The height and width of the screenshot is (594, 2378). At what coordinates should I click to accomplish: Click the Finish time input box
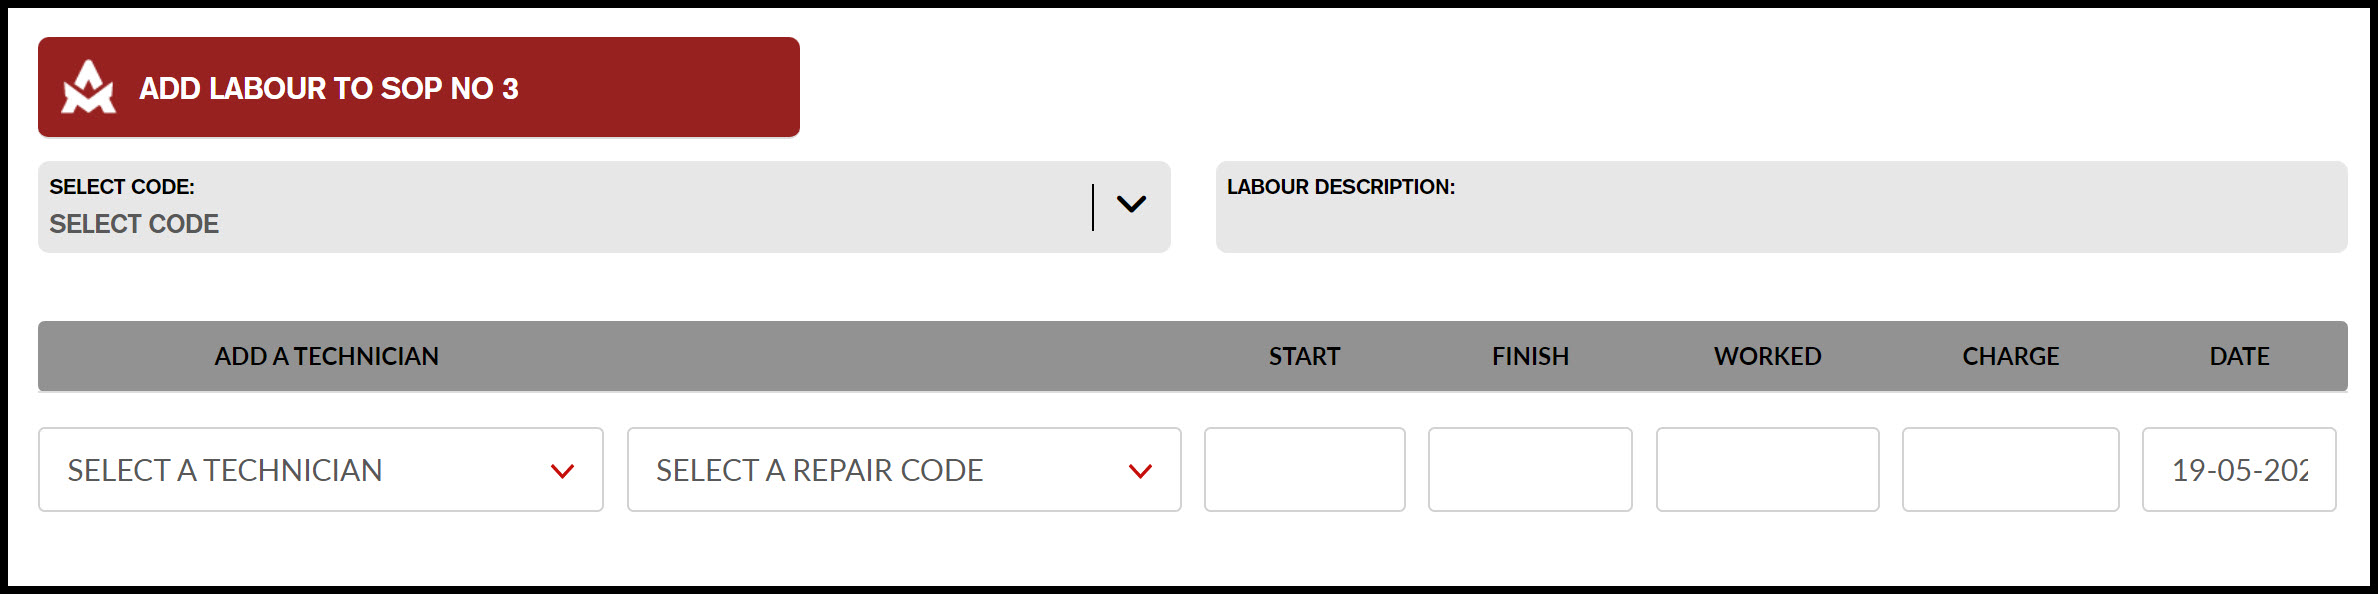point(1530,470)
